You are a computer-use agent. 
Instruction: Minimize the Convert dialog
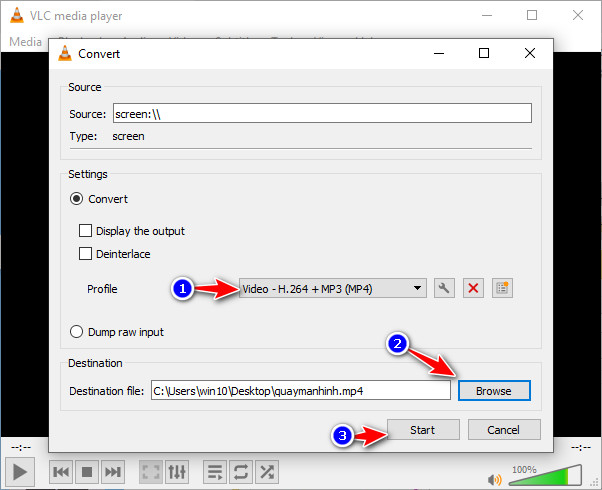[438, 53]
